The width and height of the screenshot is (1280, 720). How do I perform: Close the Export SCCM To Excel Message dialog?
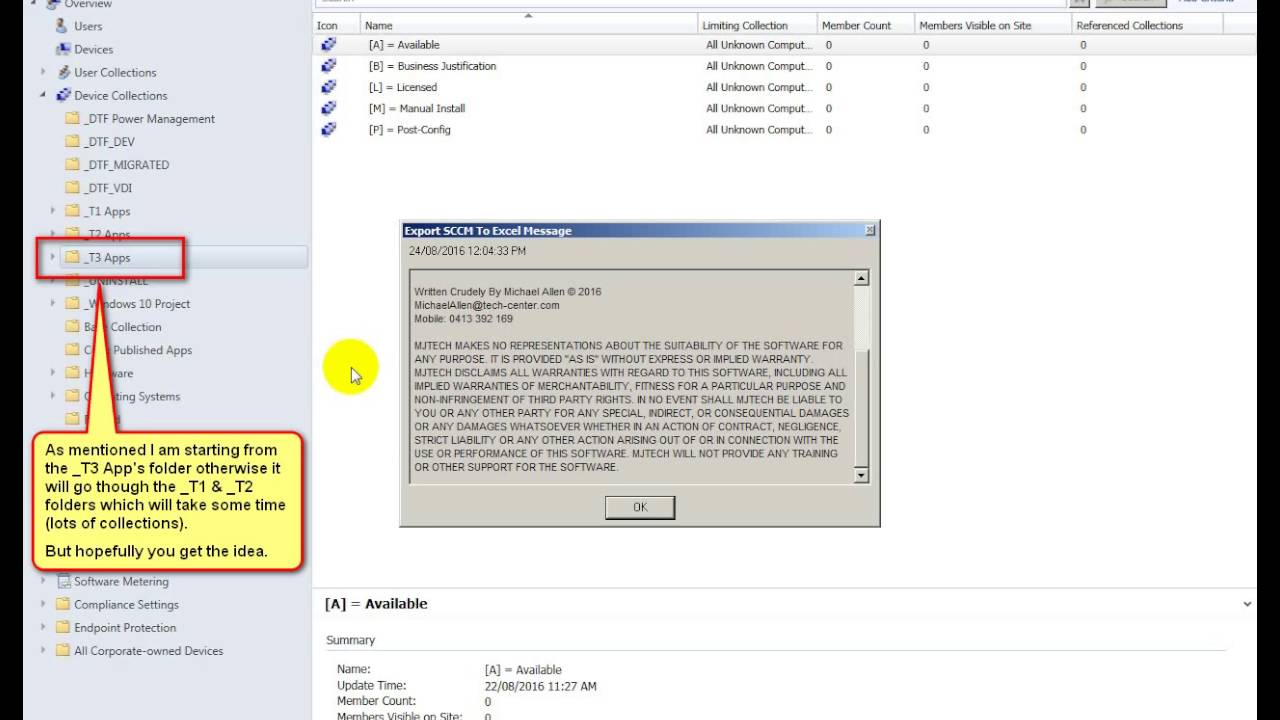click(x=869, y=230)
